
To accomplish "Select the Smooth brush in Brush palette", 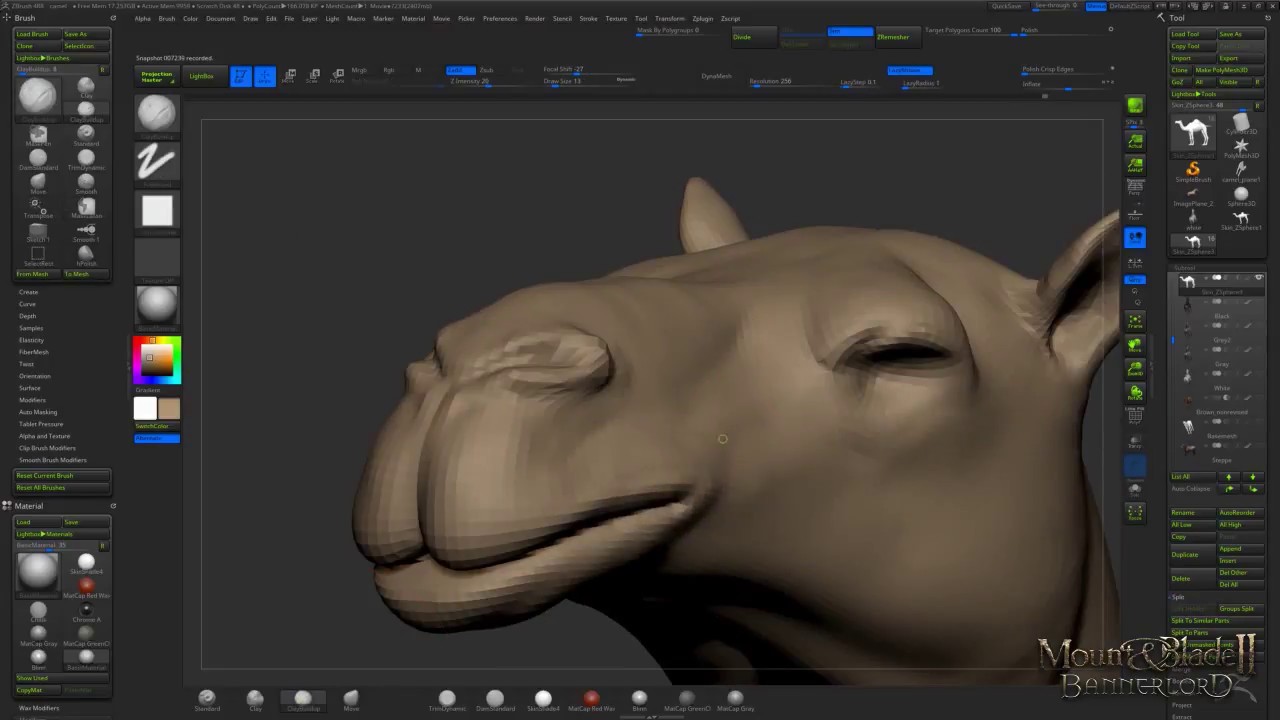I will [86, 183].
